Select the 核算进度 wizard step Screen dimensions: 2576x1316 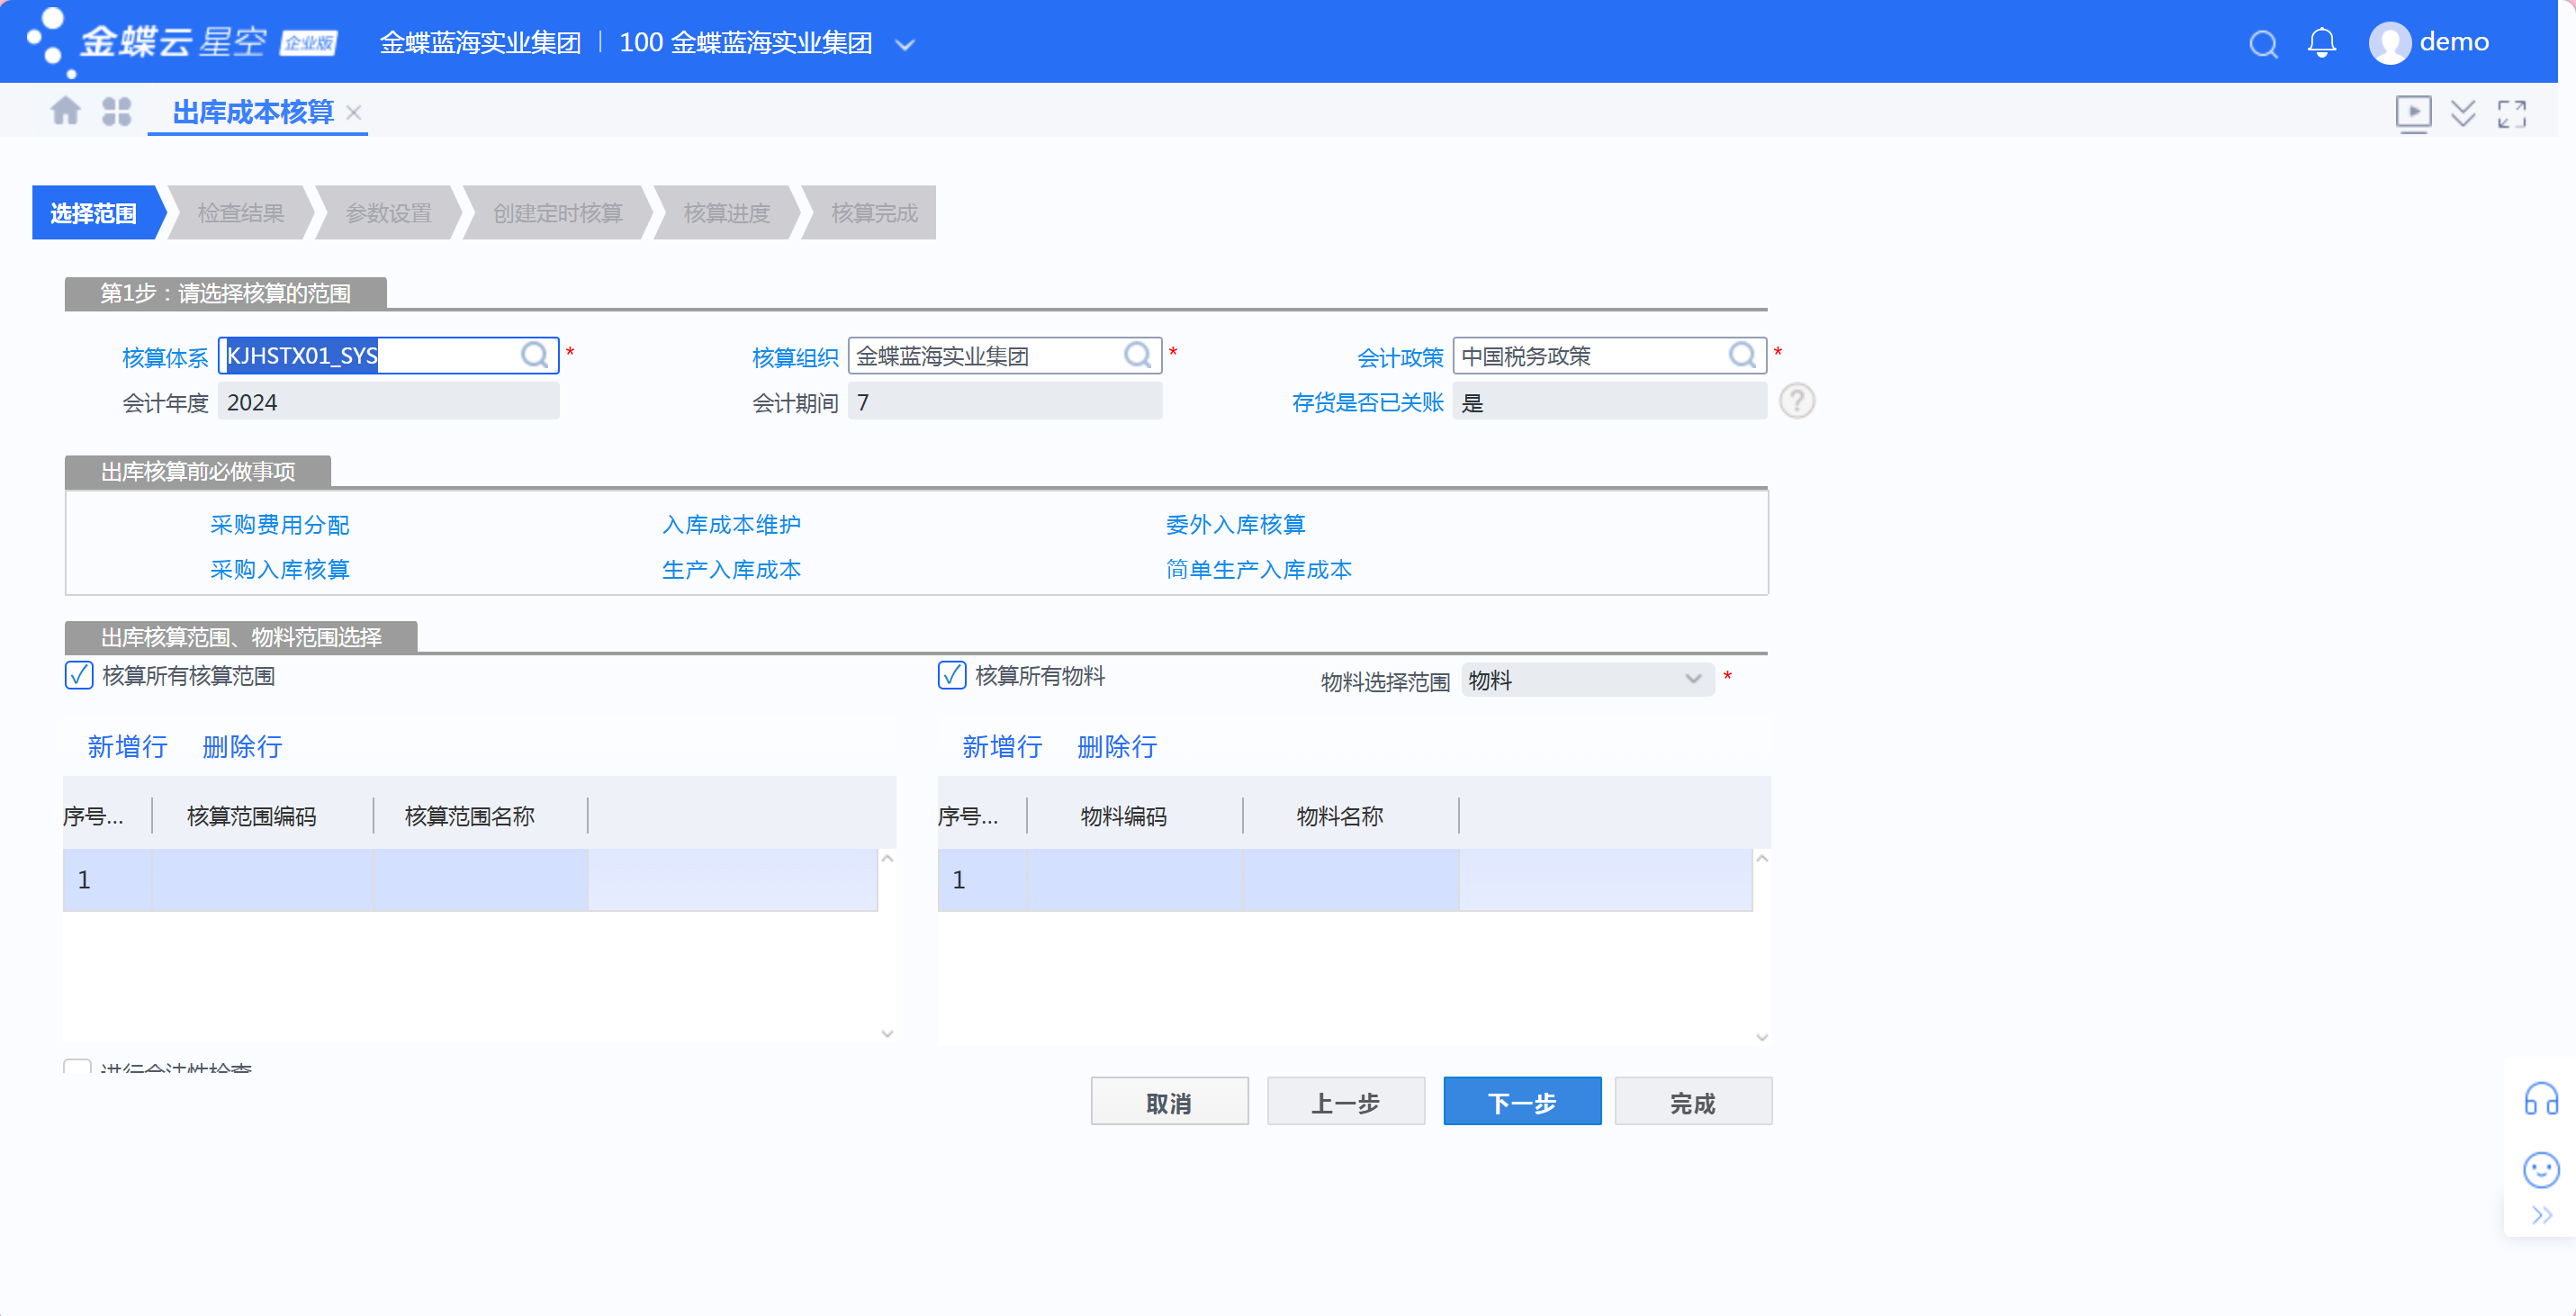tap(727, 213)
